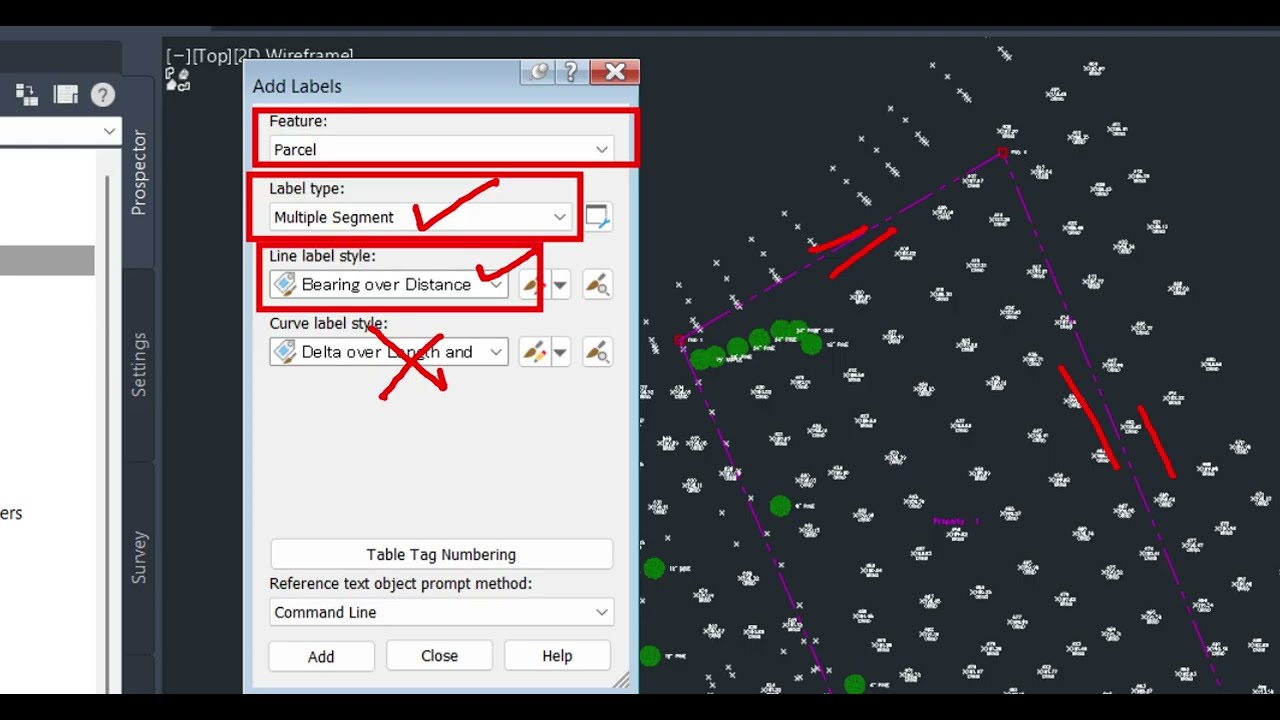Viewport: 1280px width, 720px height.
Task: Click table tag icon beside Label type
Action: pos(597,217)
